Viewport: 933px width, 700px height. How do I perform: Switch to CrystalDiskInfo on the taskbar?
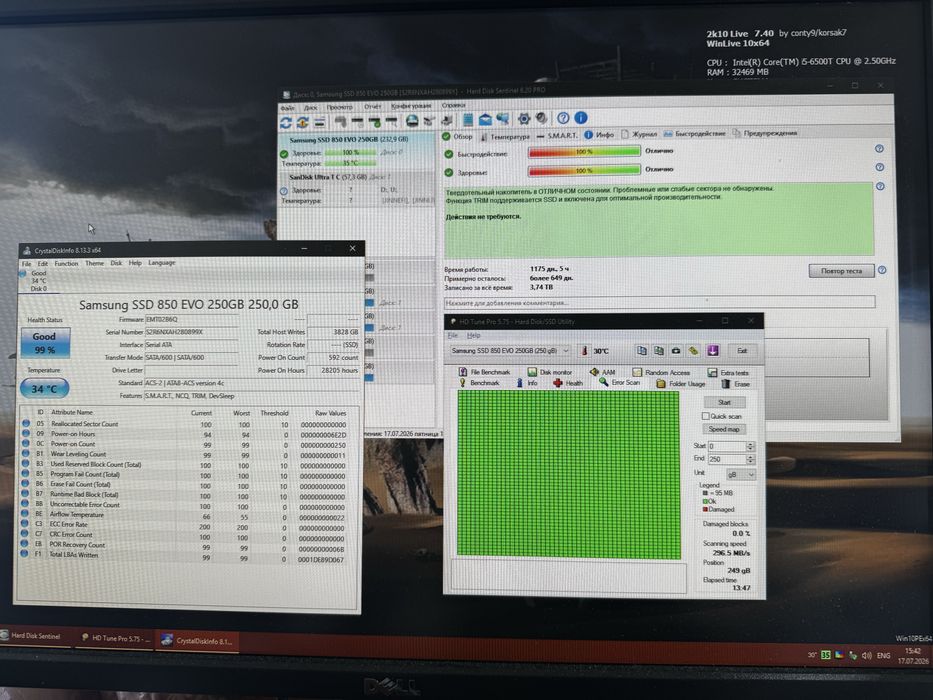(198, 640)
